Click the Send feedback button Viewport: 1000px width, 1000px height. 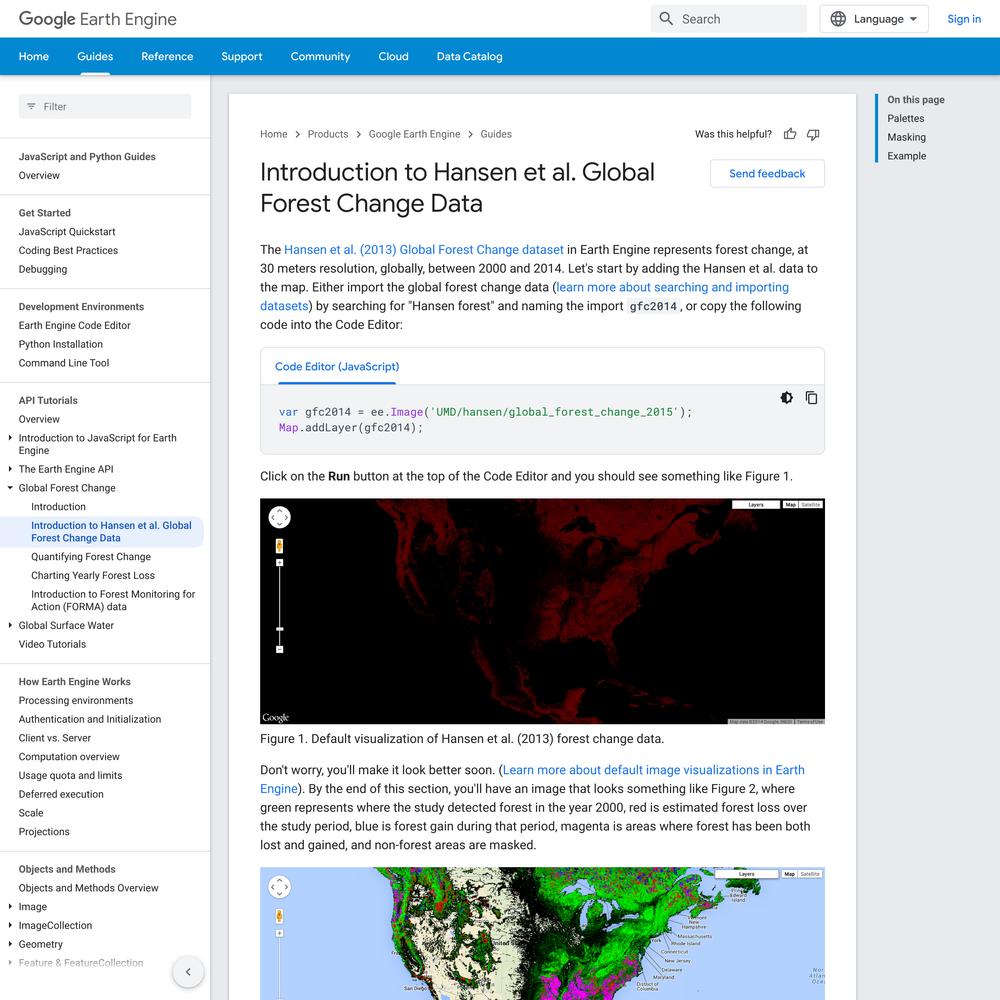coord(767,173)
